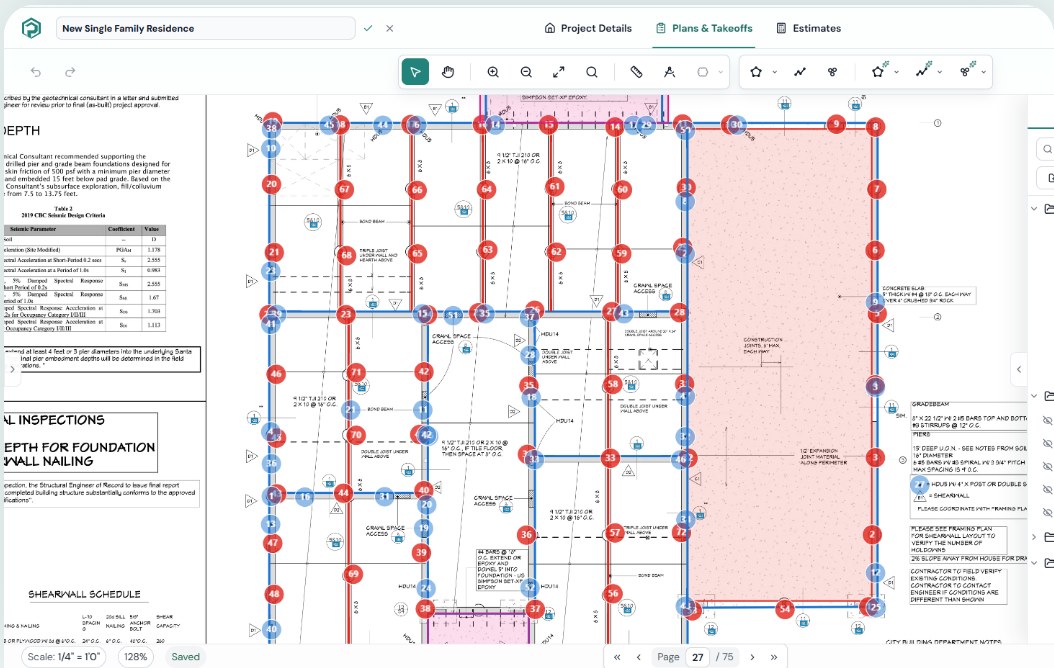Click the "/ 75" total pages text
Image resolution: width=1054 pixels, height=668 pixels.
click(725, 657)
